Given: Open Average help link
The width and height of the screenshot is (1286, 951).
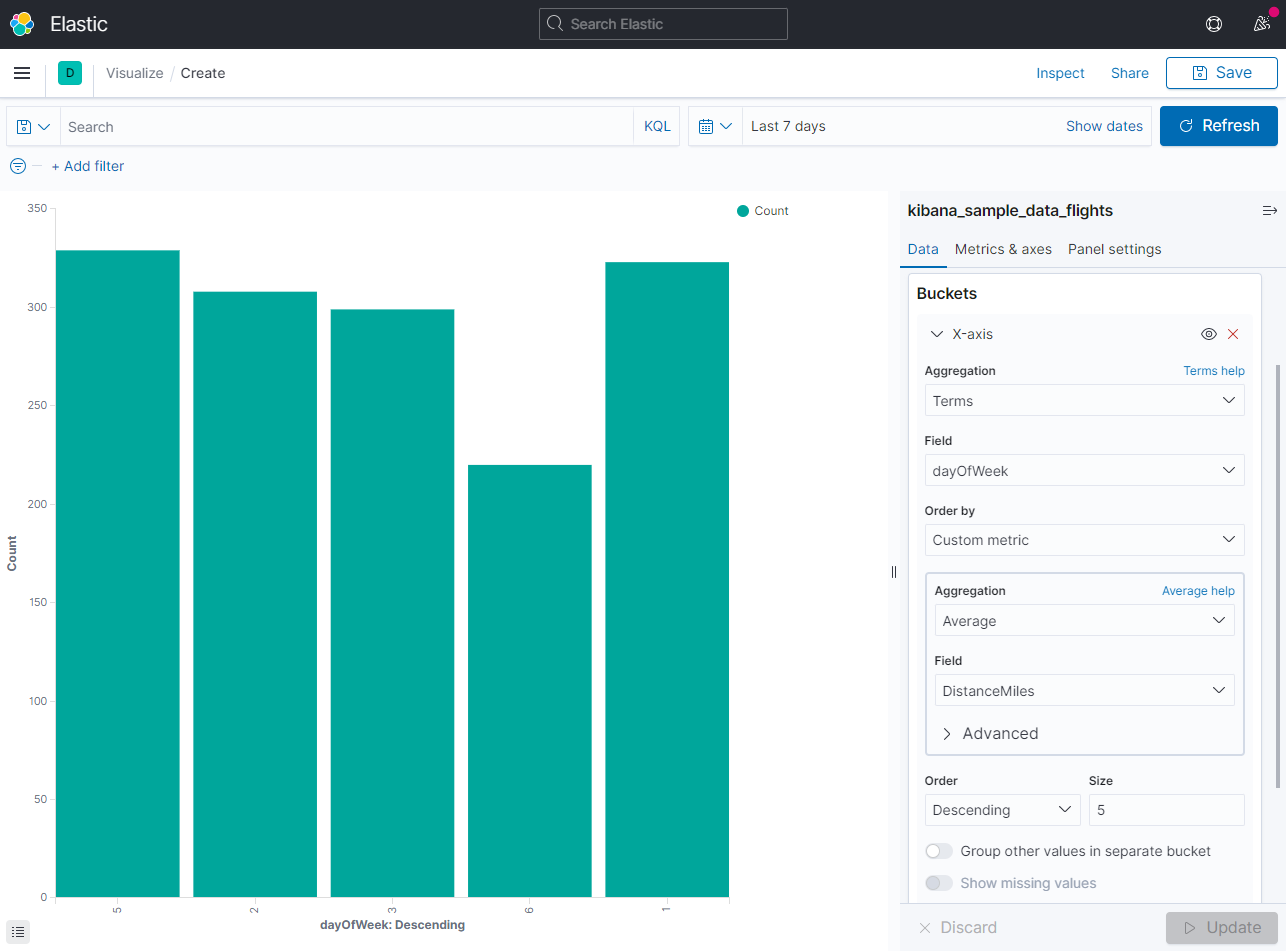Looking at the screenshot, I should point(1198,591).
